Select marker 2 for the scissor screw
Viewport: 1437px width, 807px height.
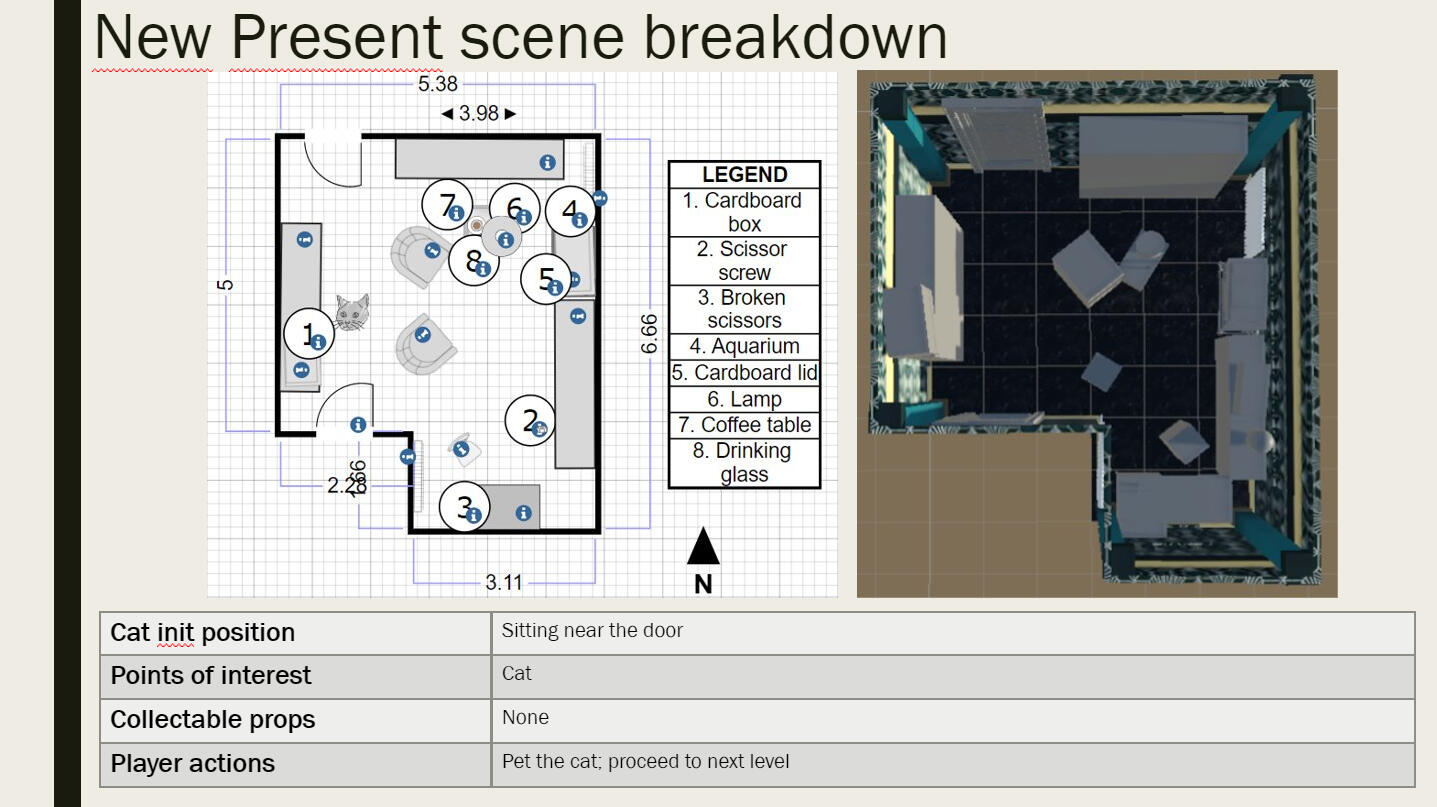[x=530, y=420]
